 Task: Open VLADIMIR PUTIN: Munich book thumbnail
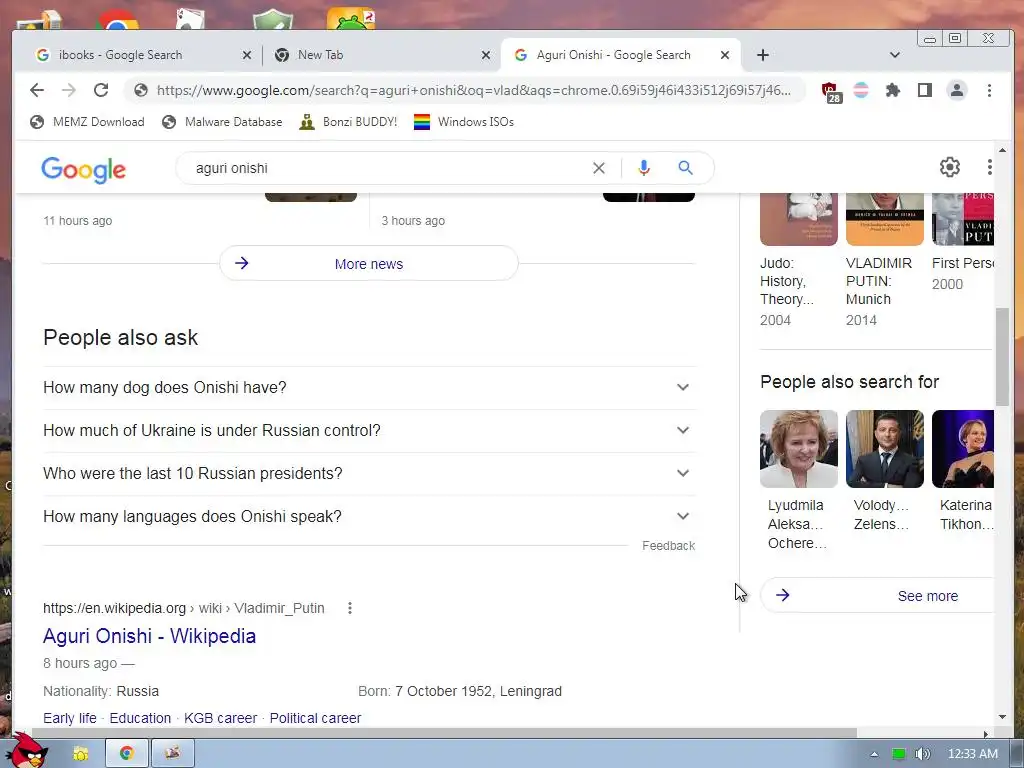click(885, 219)
